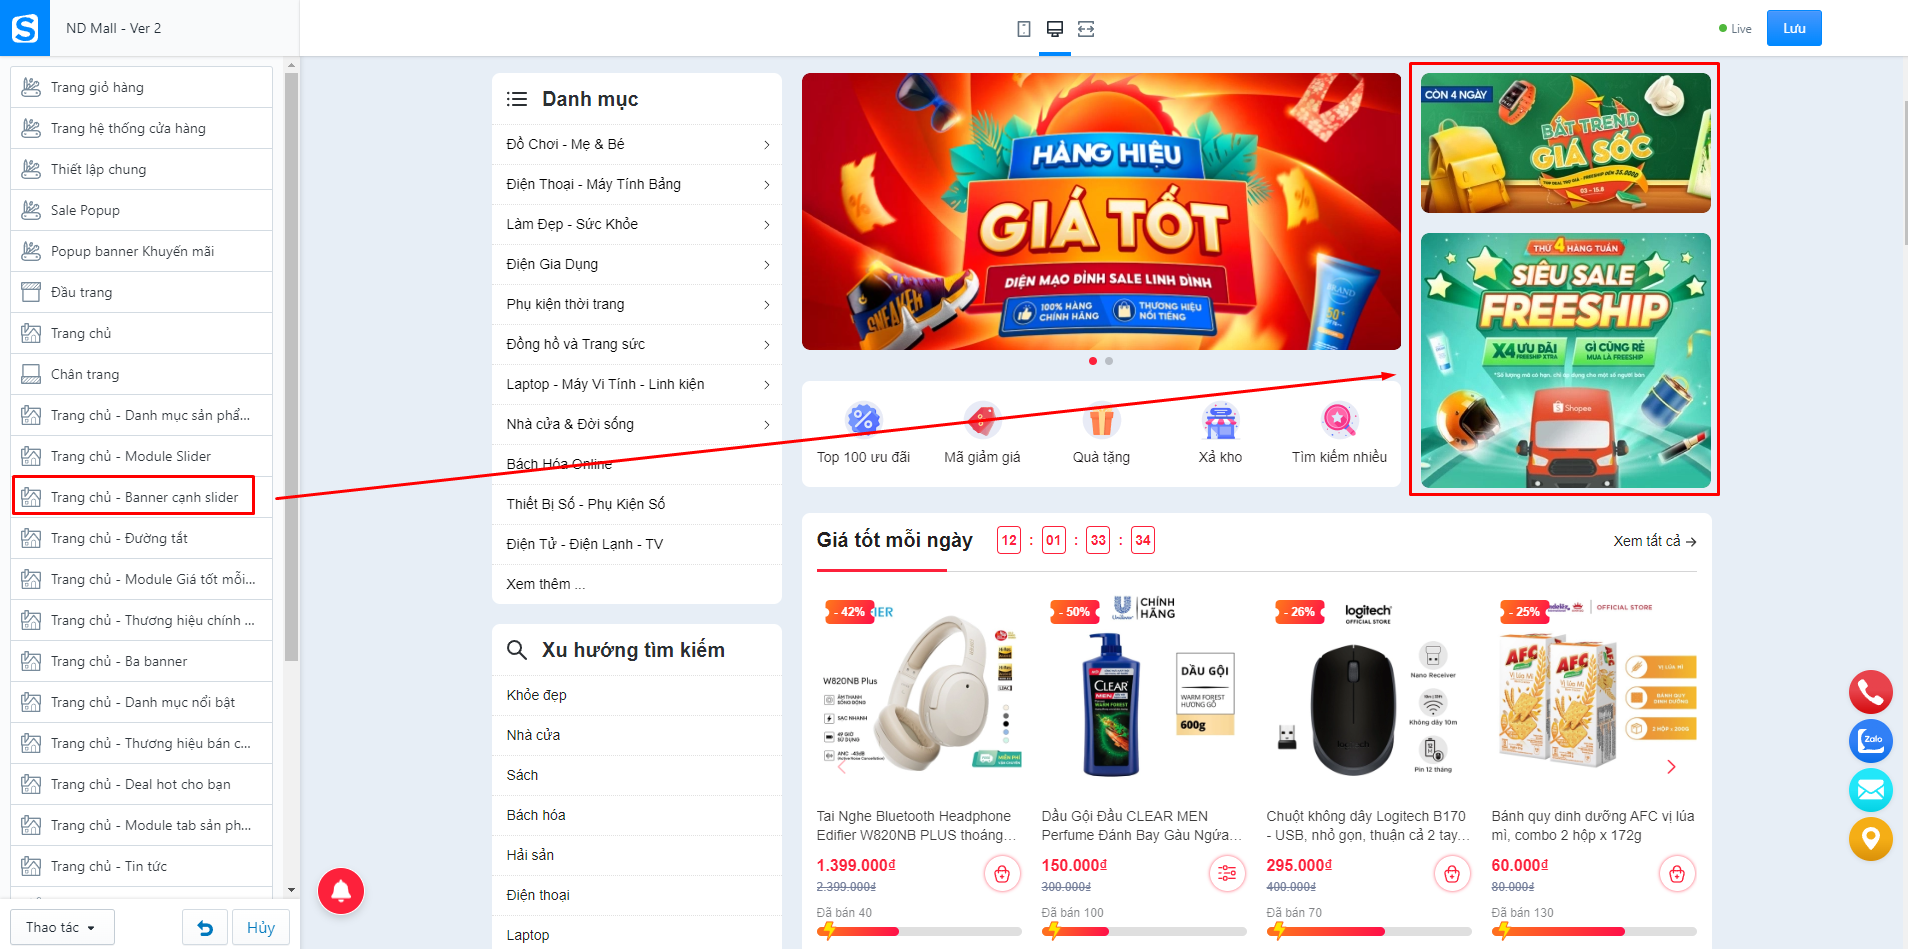This screenshot has height=949, width=1908.
Task: Click the blue email envelope floating icon
Action: coord(1870,790)
